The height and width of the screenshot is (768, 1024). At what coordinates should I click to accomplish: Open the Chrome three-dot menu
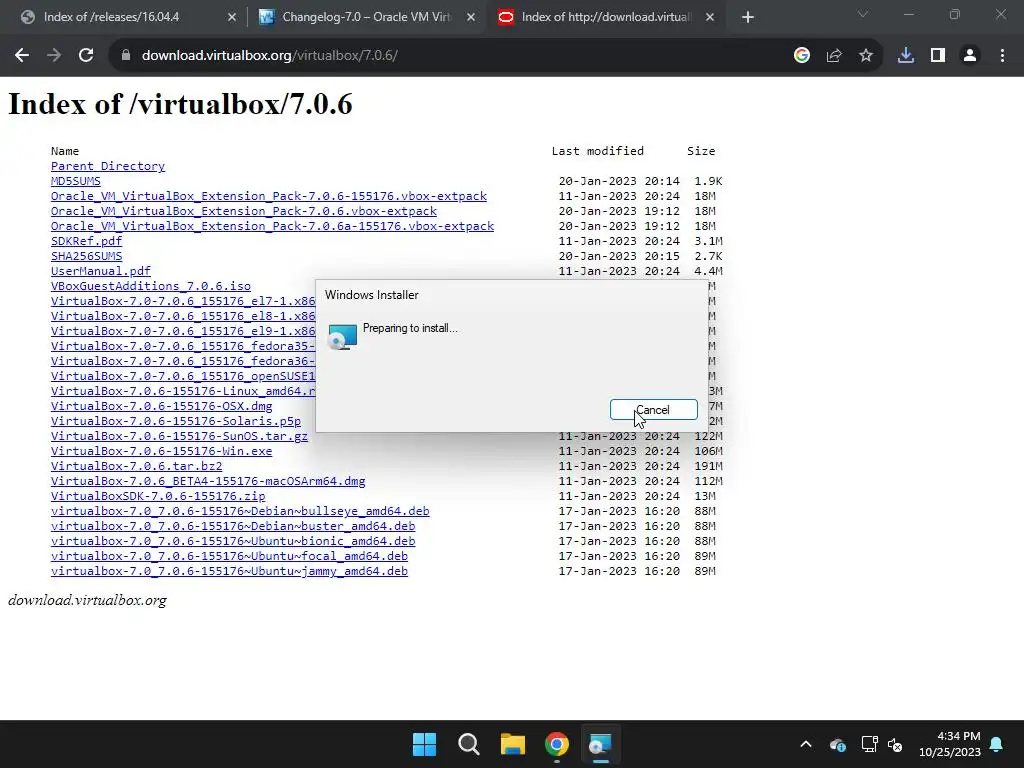click(1002, 56)
